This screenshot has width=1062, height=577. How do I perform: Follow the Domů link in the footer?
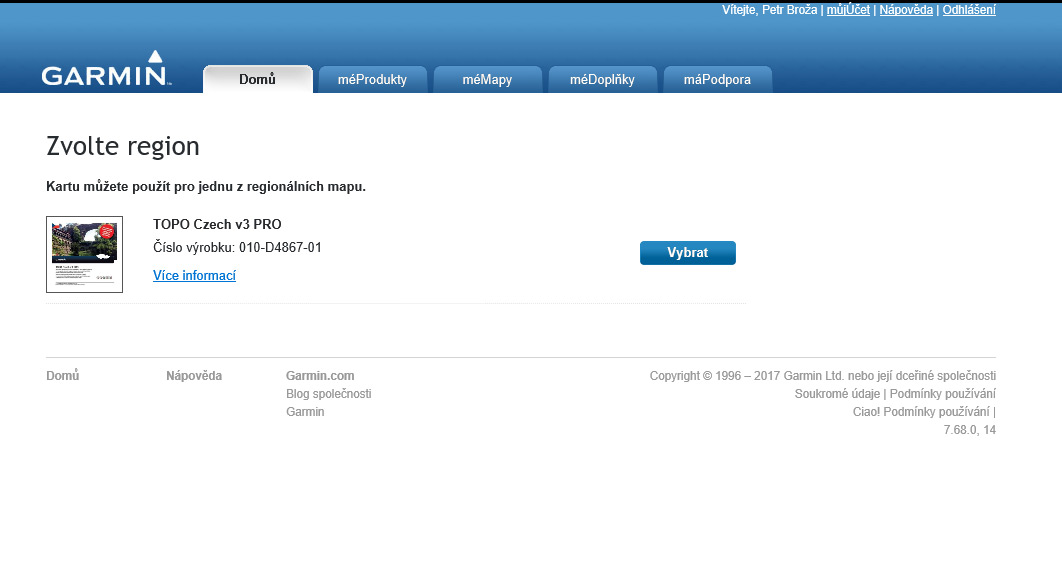[62, 375]
